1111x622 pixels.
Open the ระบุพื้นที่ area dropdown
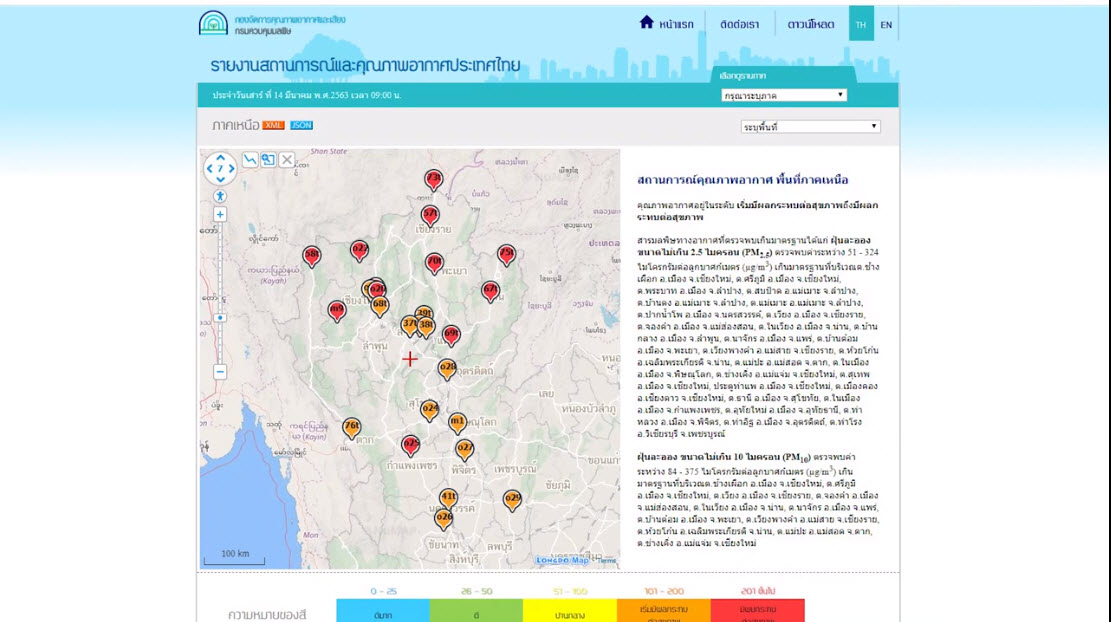(x=810, y=126)
